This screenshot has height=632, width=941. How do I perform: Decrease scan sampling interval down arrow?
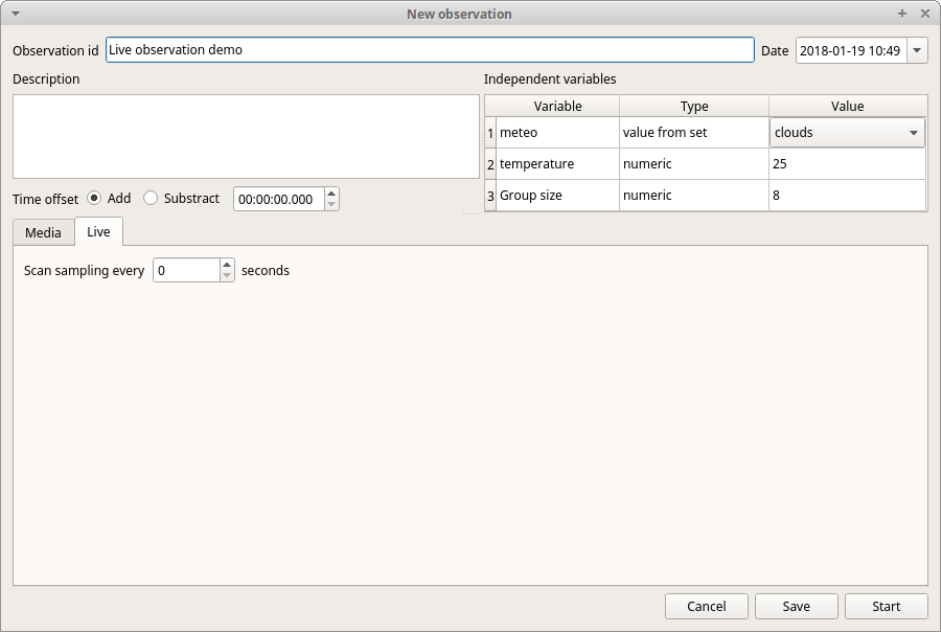227,275
